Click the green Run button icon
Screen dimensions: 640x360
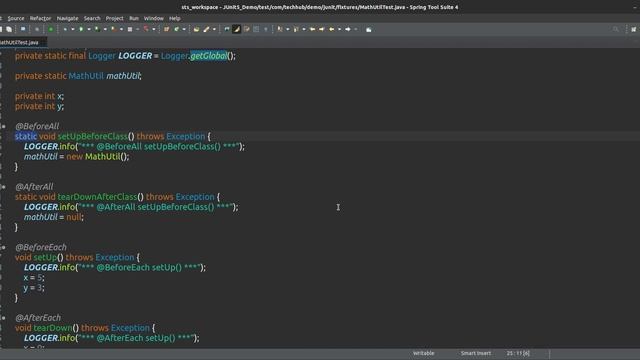pos(81,29)
